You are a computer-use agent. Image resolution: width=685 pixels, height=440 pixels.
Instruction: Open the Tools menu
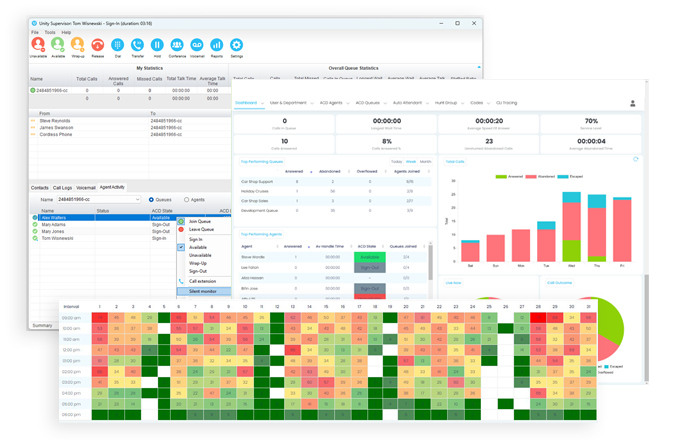[x=50, y=32]
